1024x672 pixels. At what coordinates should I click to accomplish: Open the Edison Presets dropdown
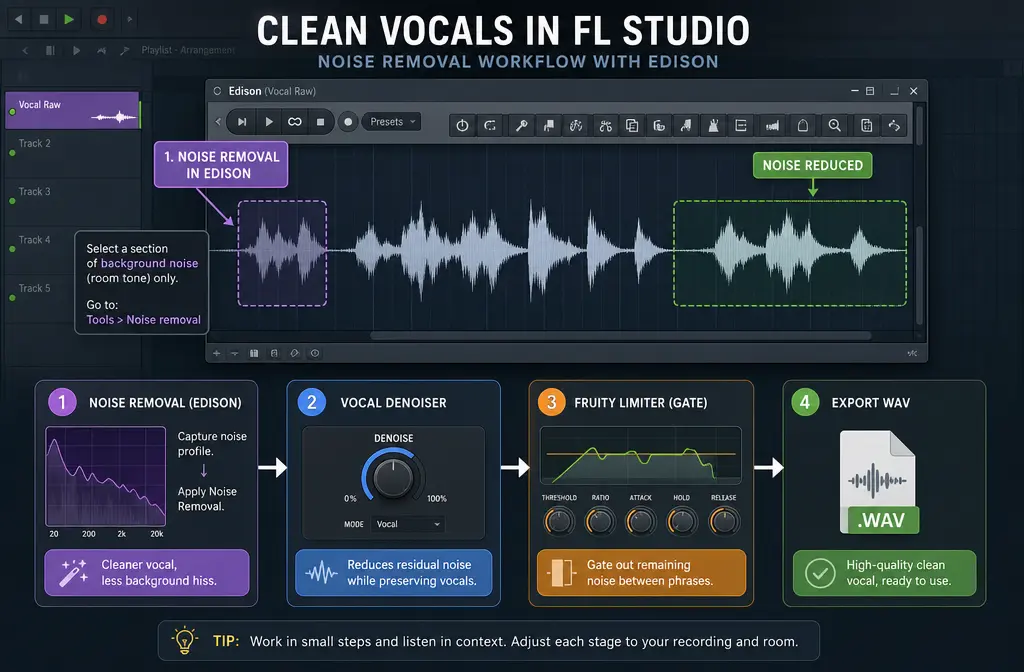(392, 122)
